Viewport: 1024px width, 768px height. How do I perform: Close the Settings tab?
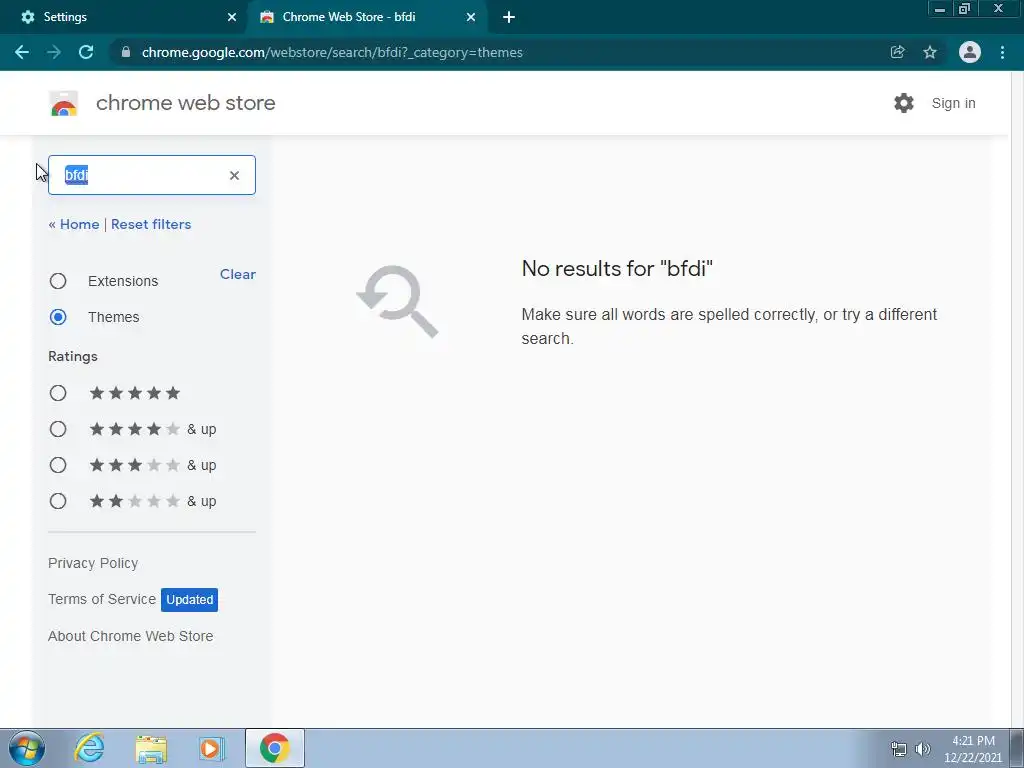click(x=232, y=17)
